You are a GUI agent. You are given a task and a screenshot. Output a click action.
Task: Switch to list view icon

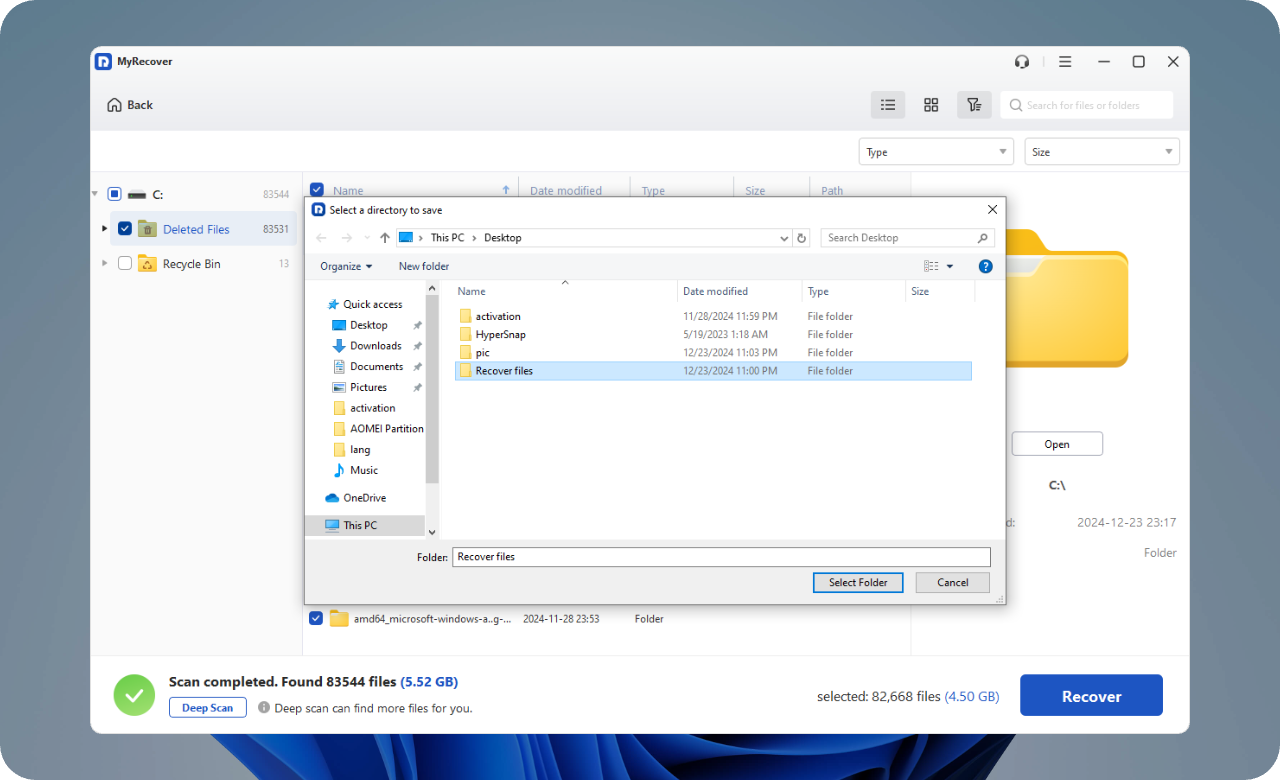[887, 105]
